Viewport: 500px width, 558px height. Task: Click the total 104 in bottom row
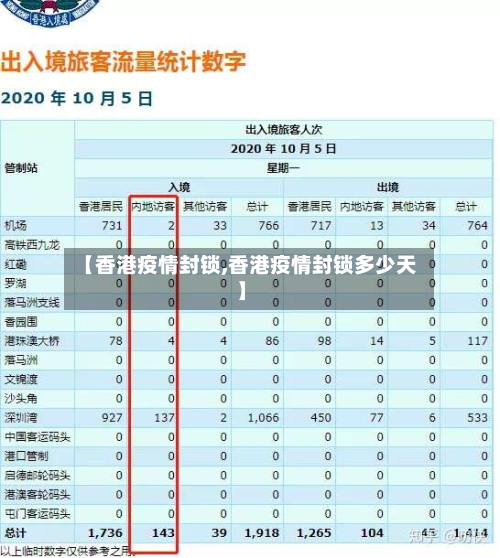(372, 533)
